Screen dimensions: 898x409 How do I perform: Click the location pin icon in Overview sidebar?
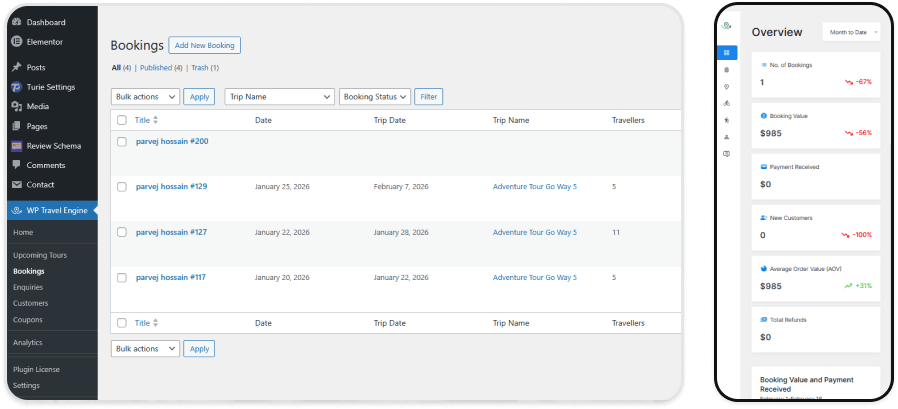click(727, 86)
